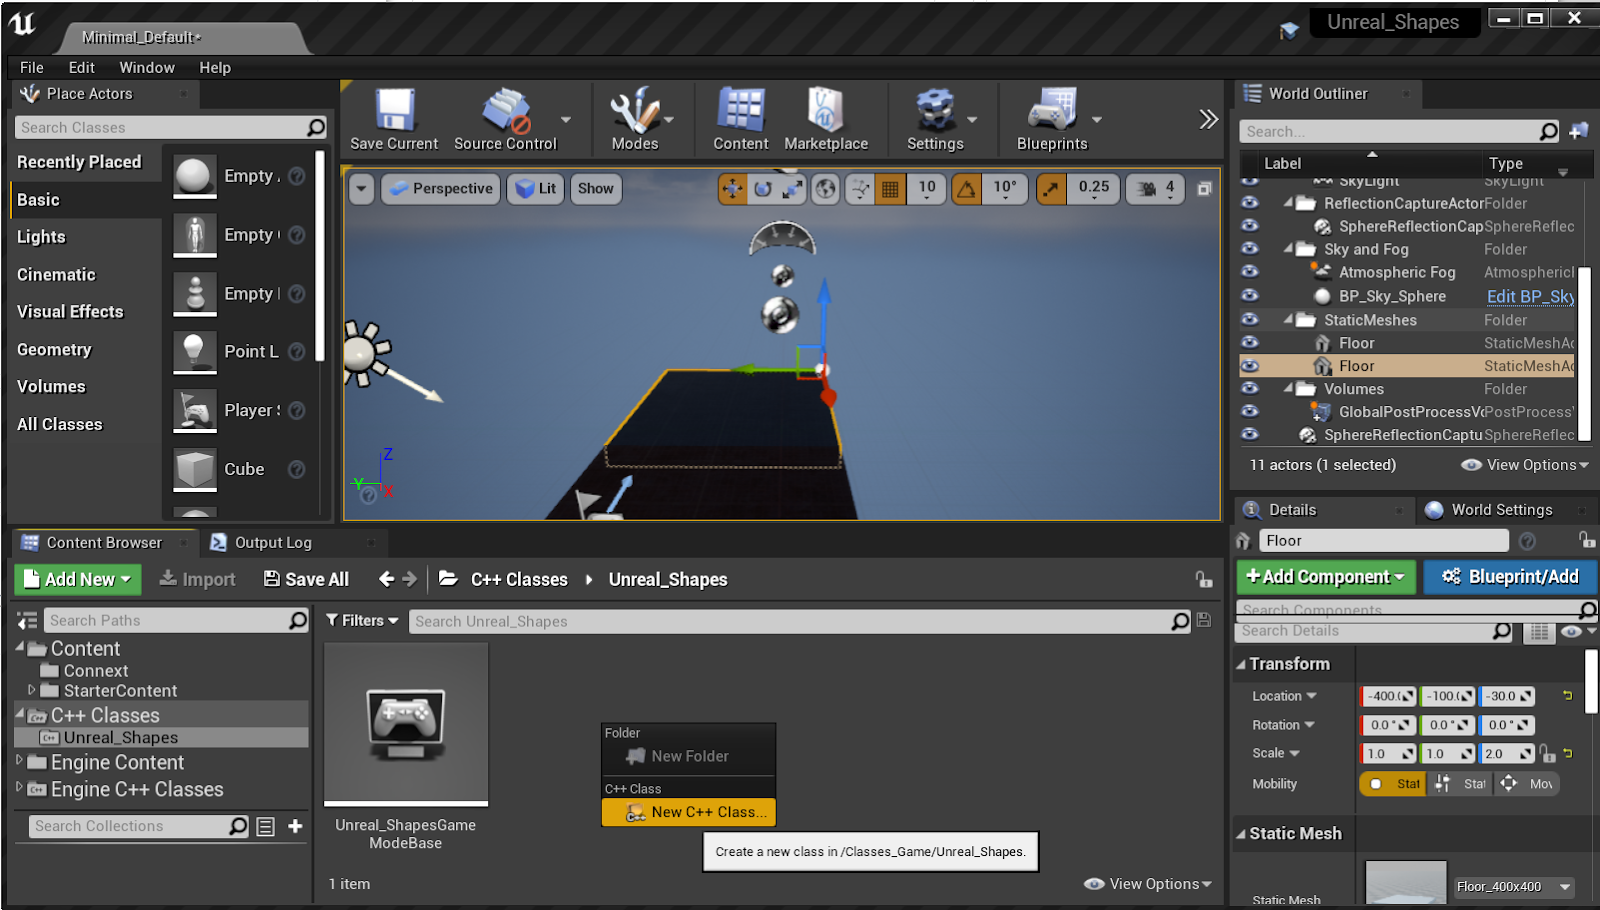The image size is (1600, 910).
Task: Open the Marketplace toolbar icon
Action: coord(826,110)
